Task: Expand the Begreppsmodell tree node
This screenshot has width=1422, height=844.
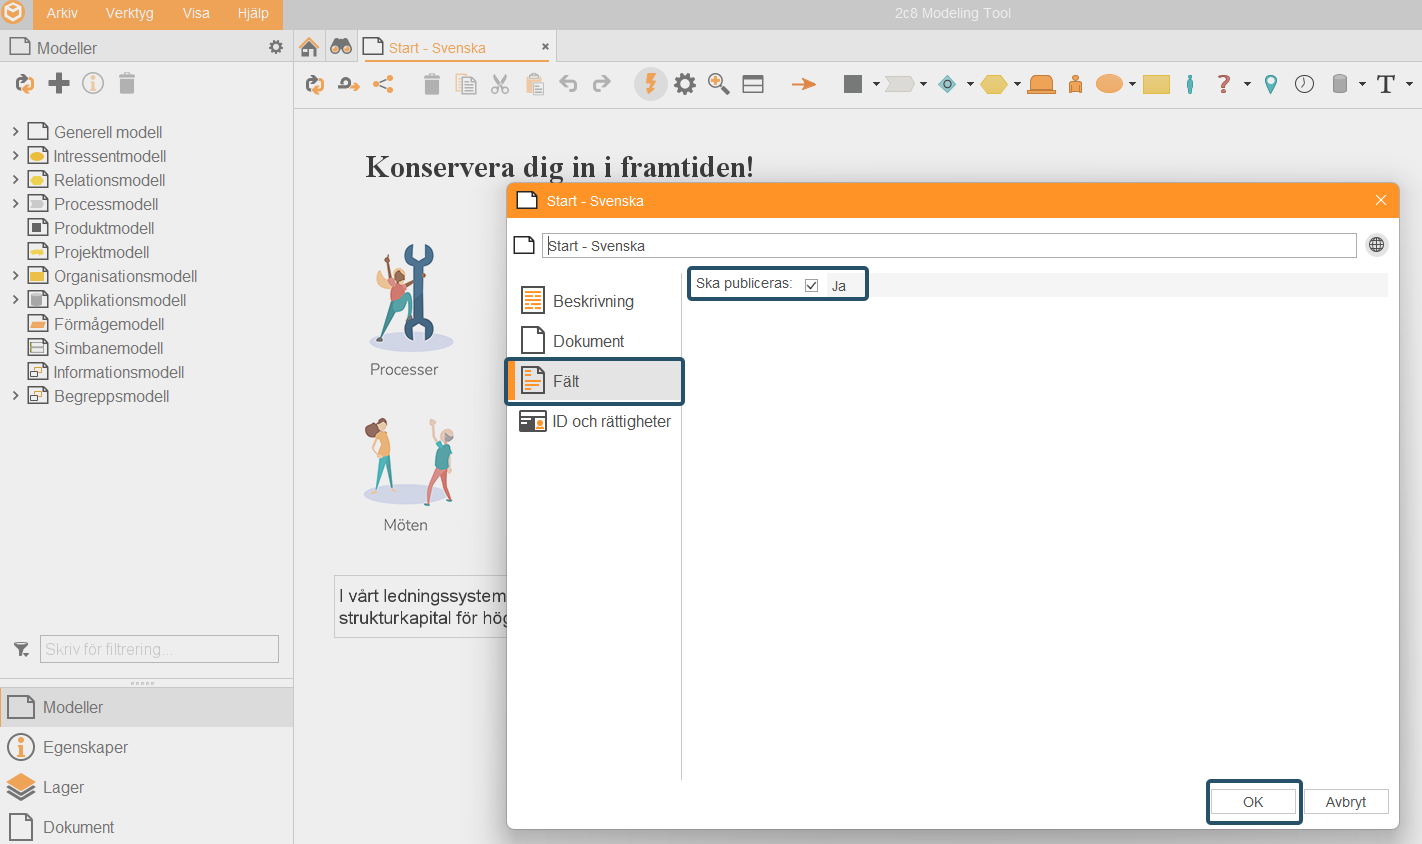Action: (x=15, y=395)
